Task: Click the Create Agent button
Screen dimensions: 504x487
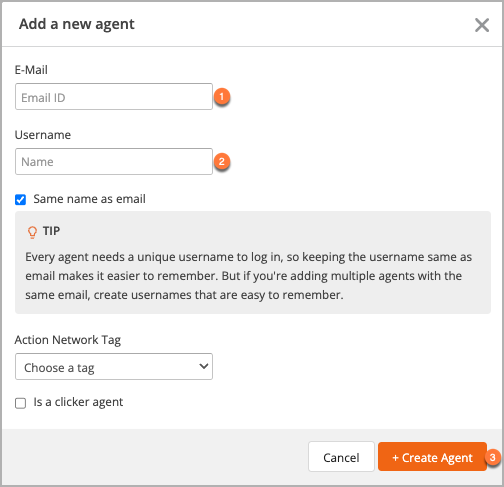Action: 432,457
